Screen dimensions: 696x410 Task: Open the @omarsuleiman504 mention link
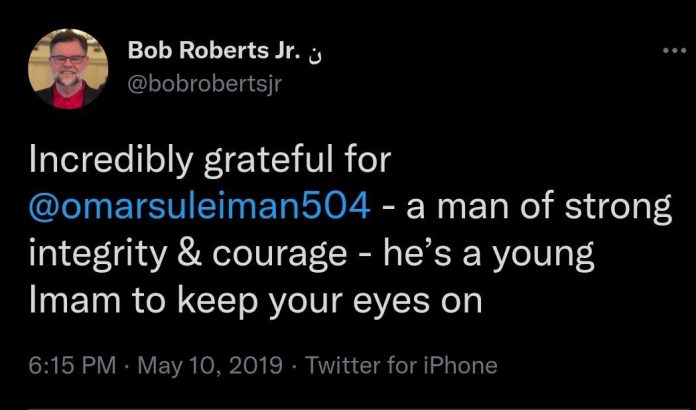coord(199,207)
